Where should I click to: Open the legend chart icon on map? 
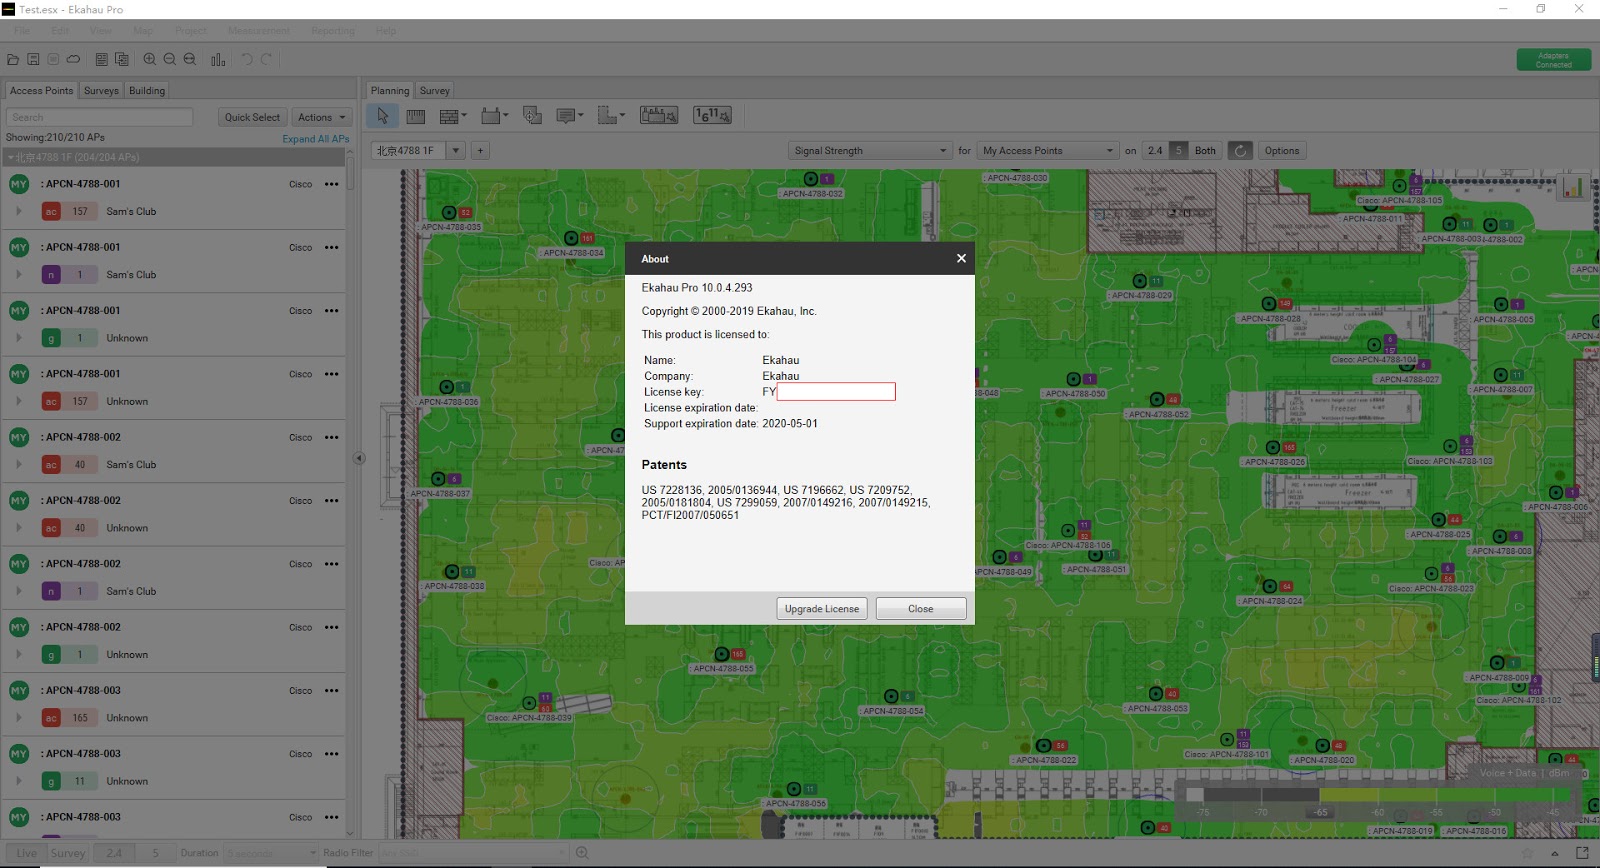[x=1572, y=187]
